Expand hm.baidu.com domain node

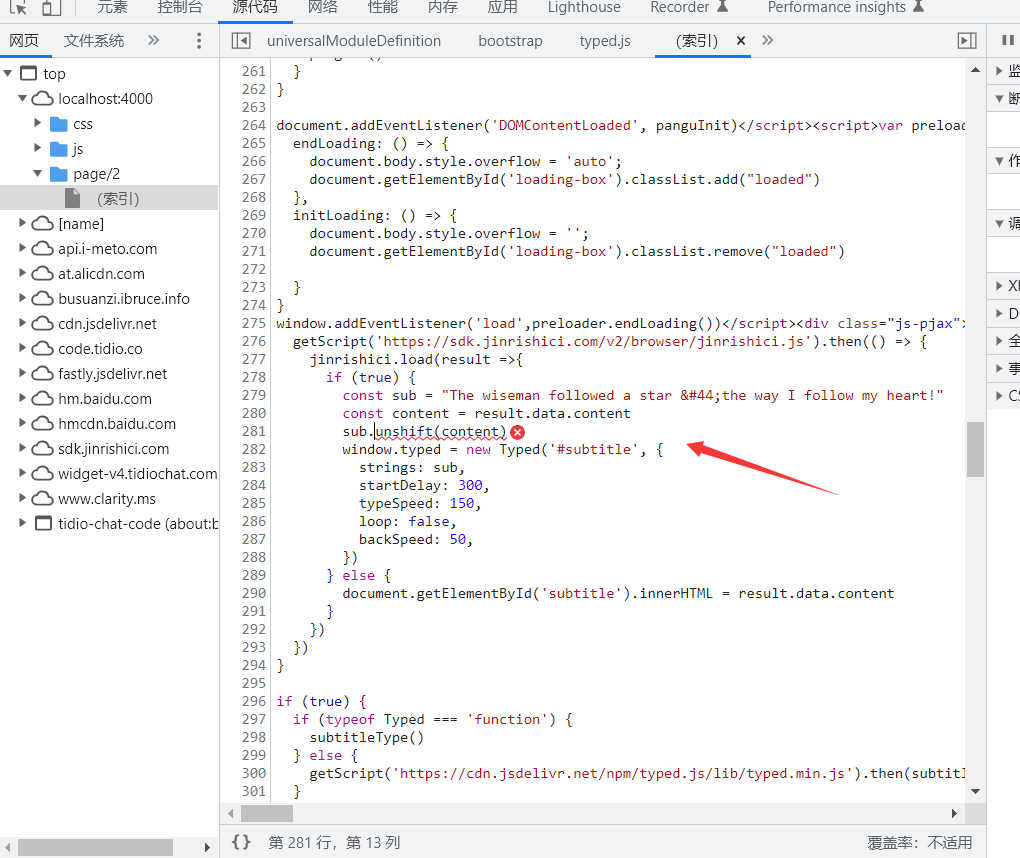(23, 398)
